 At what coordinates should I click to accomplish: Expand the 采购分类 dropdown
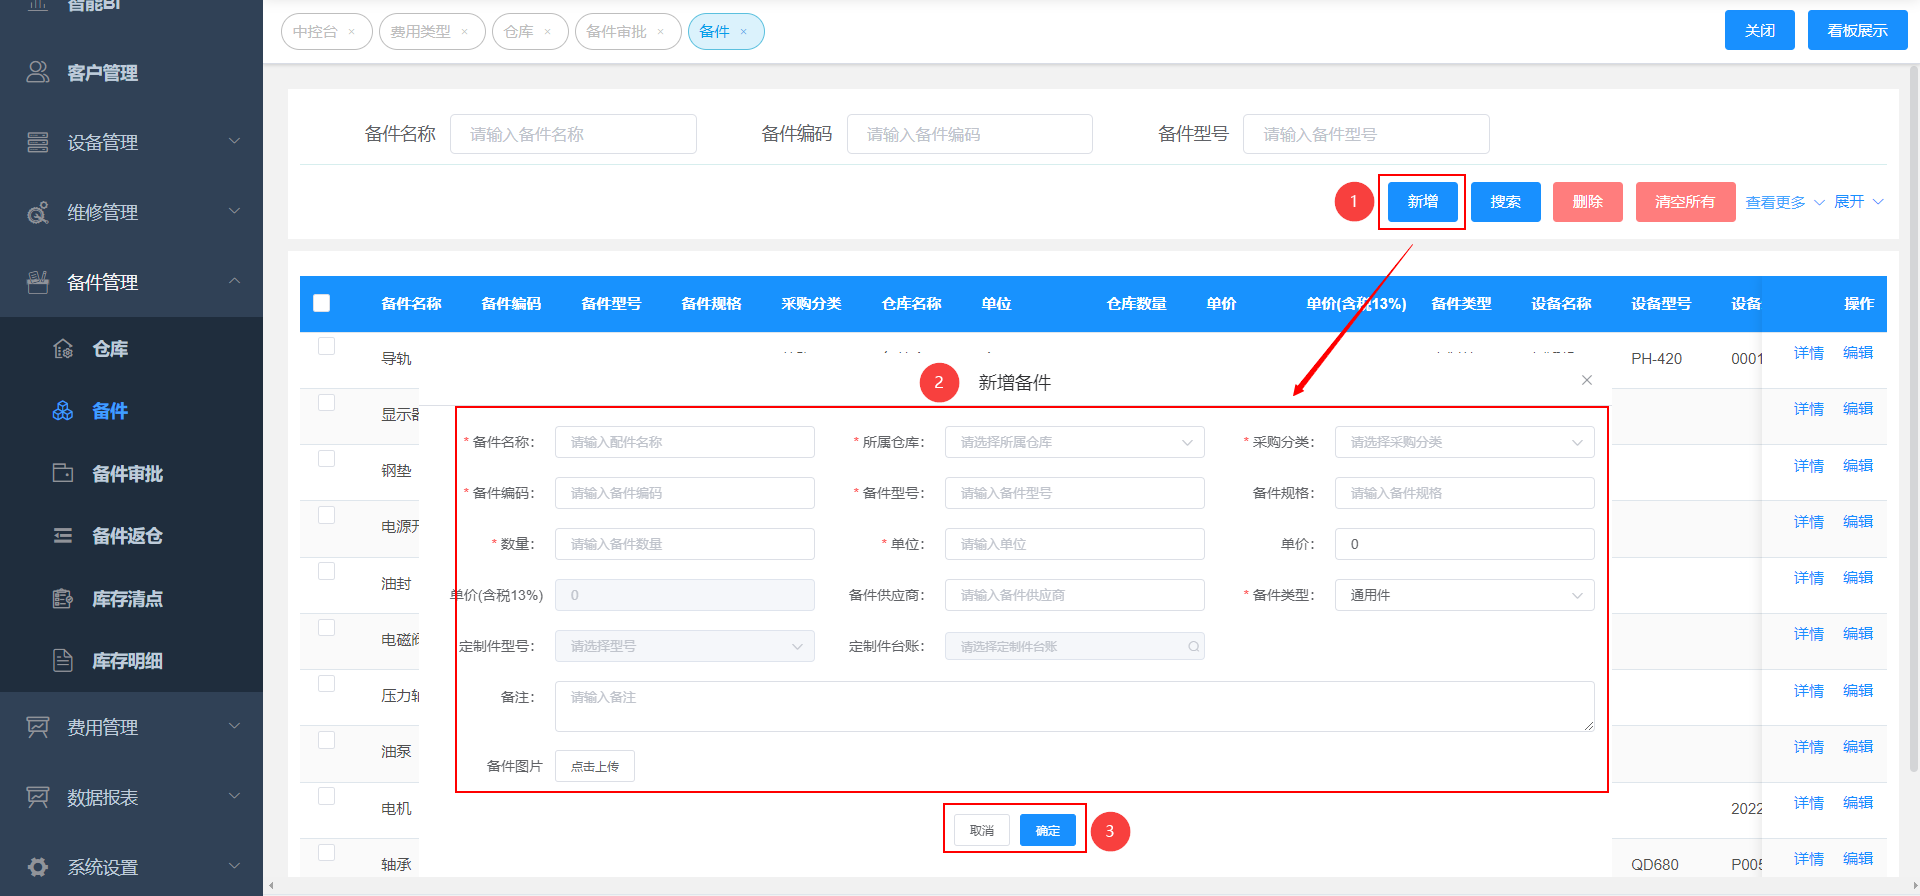[1464, 442]
